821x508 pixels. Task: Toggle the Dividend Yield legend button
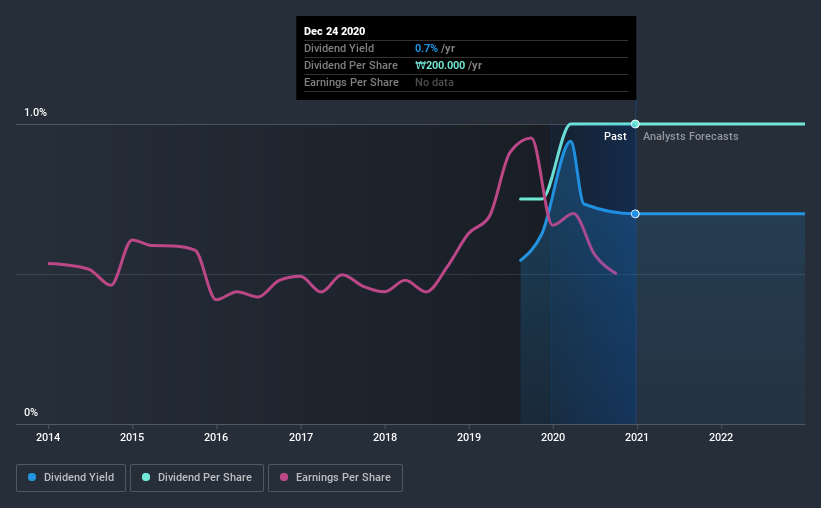[72, 478]
